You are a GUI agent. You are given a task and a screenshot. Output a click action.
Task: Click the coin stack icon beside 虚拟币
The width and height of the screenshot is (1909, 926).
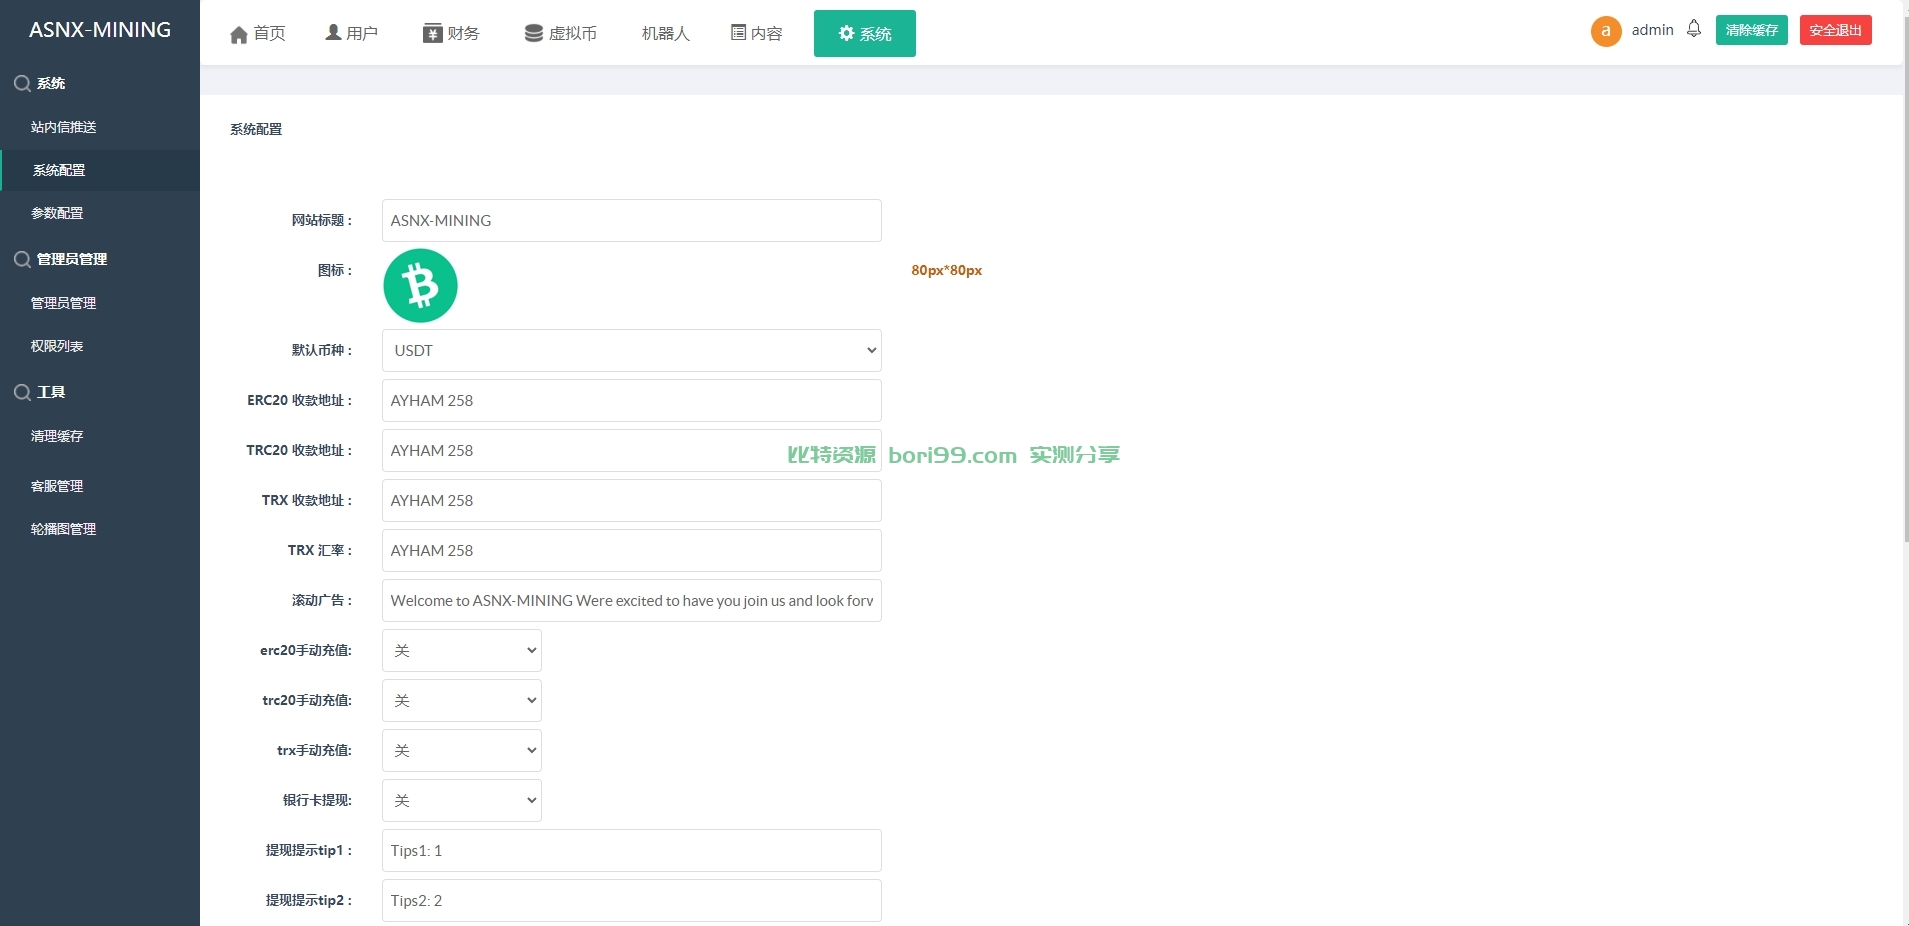click(534, 34)
